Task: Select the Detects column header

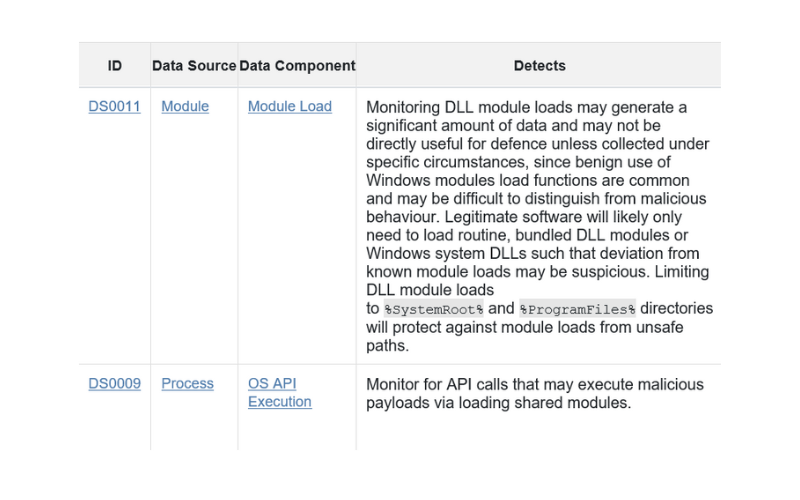Action: click(x=539, y=66)
